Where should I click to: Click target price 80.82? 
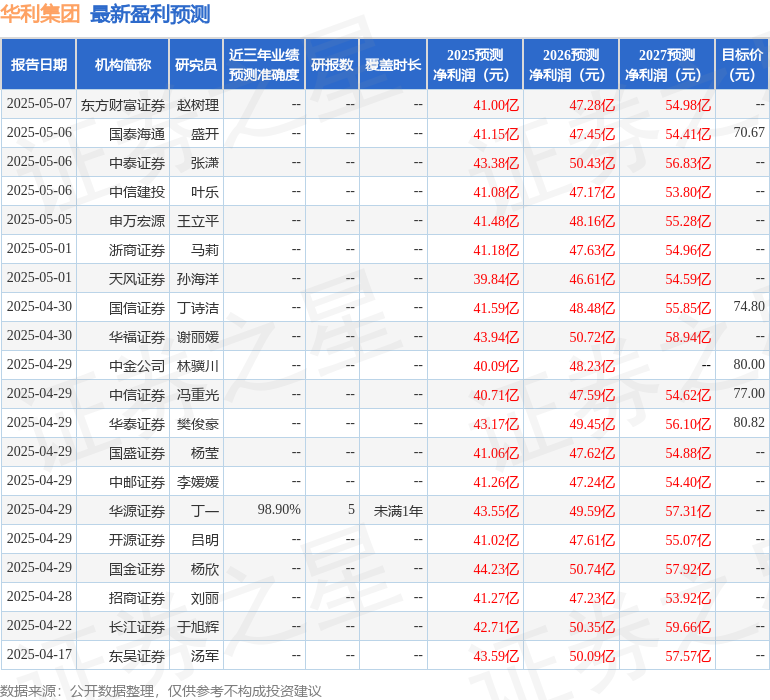(749, 422)
